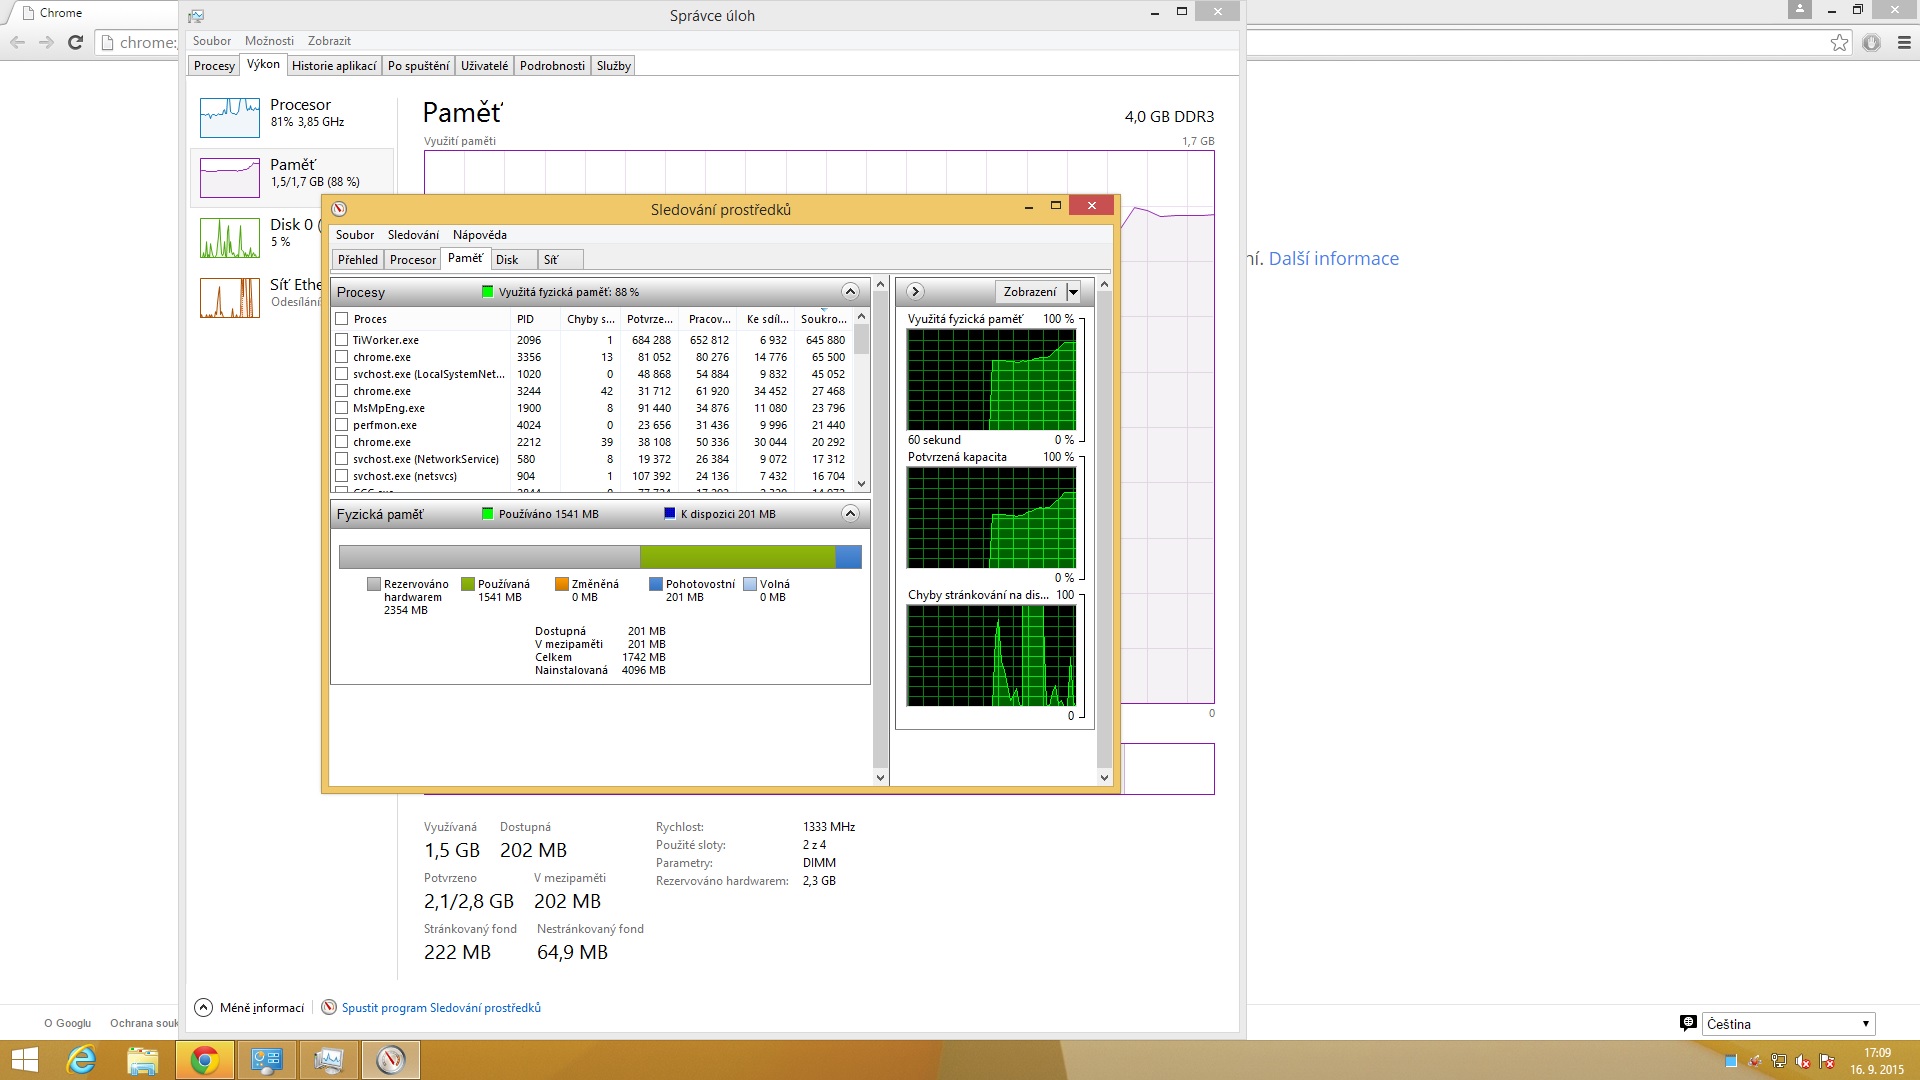The height and width of the screenshot is (1080, 1920).
Task: Click Spustit program Sledování prostředků link
Action: pos(441,1008)
